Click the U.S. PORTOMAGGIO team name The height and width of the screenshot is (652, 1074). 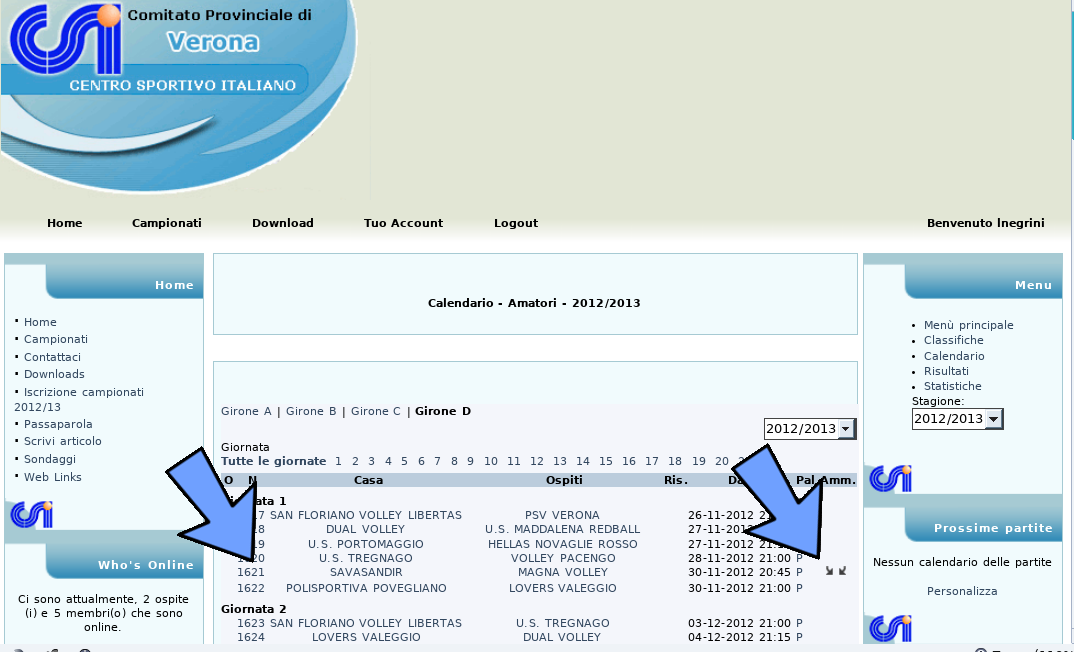pos(366,544)
